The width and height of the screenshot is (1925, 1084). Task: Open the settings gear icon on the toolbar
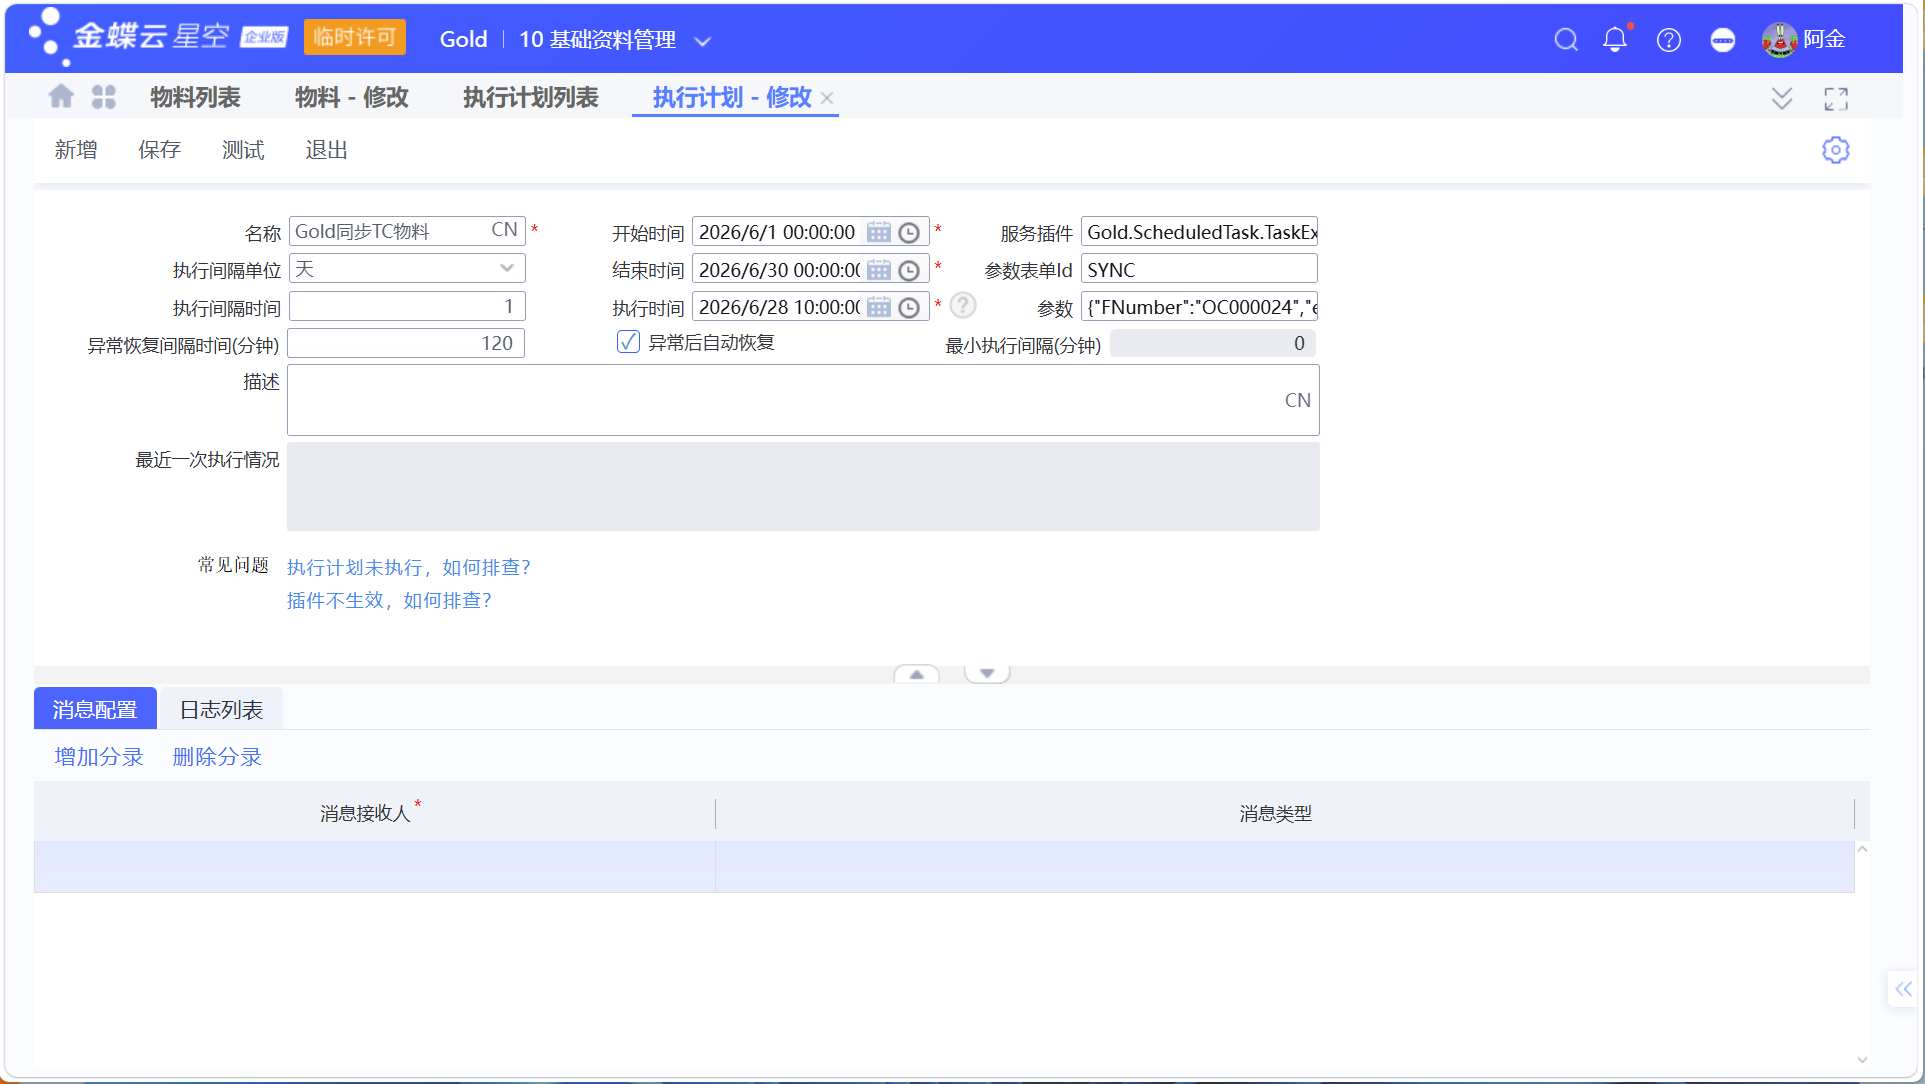[1836, 150]
